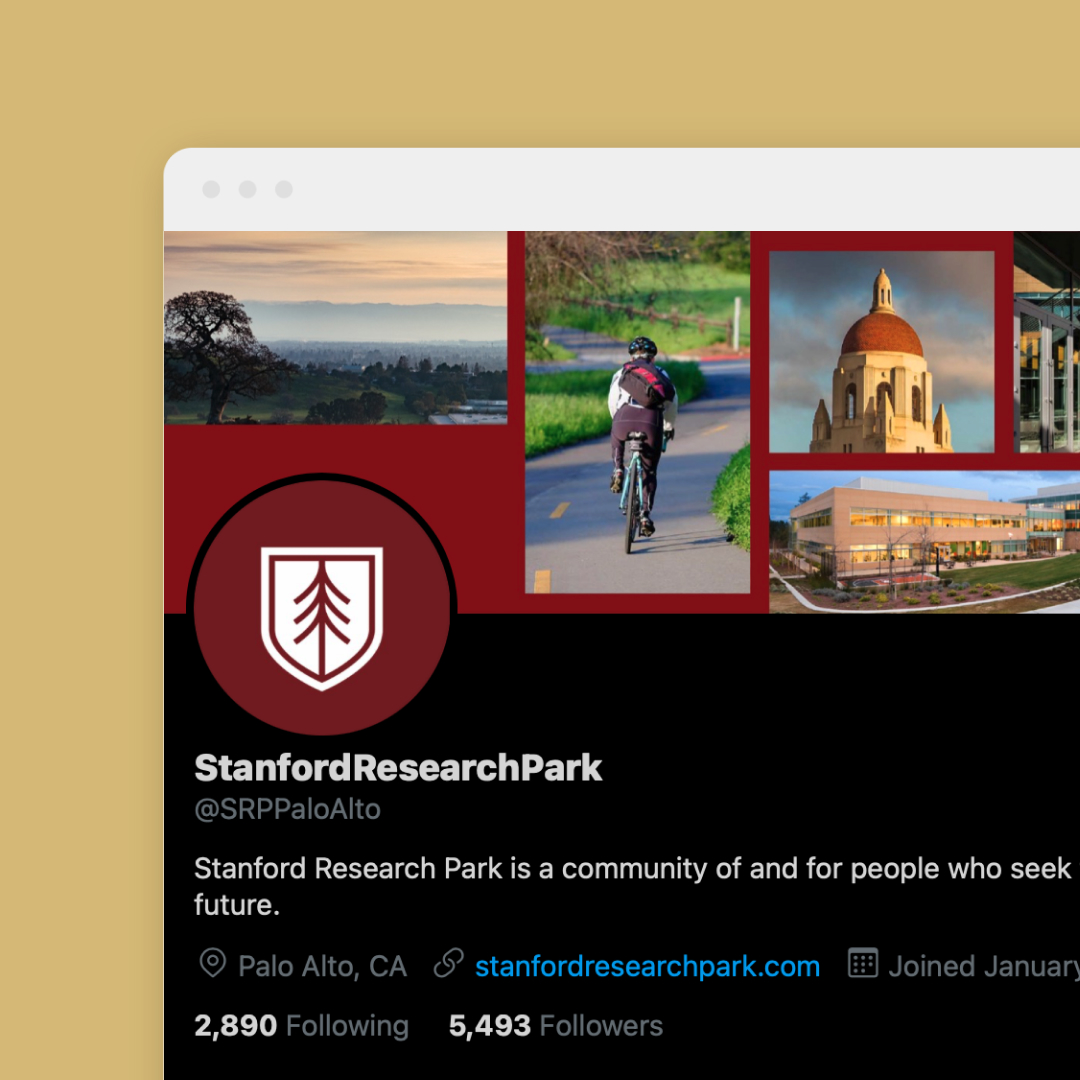Image resolution: width=1080 pixels, height=1080 pixels.
Task: Click the Joined January date text
Action: (x=984, y=966)
